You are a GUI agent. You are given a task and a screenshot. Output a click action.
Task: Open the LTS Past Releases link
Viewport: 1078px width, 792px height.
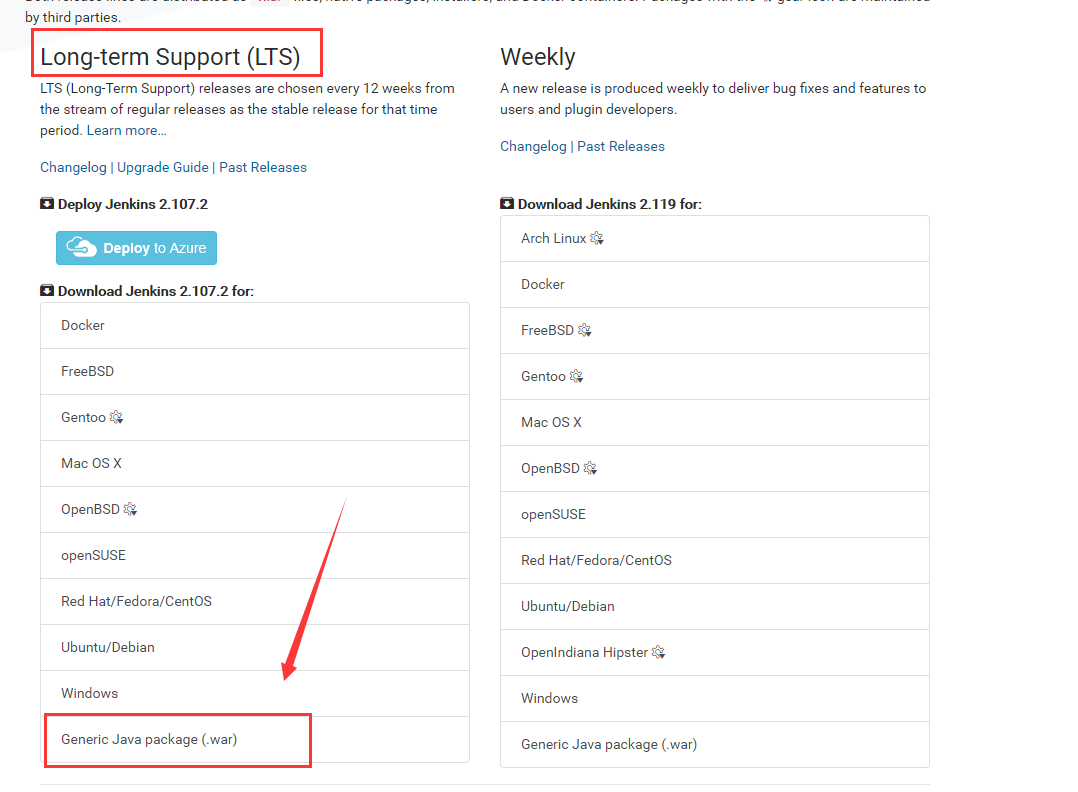(x=263, y=168)
